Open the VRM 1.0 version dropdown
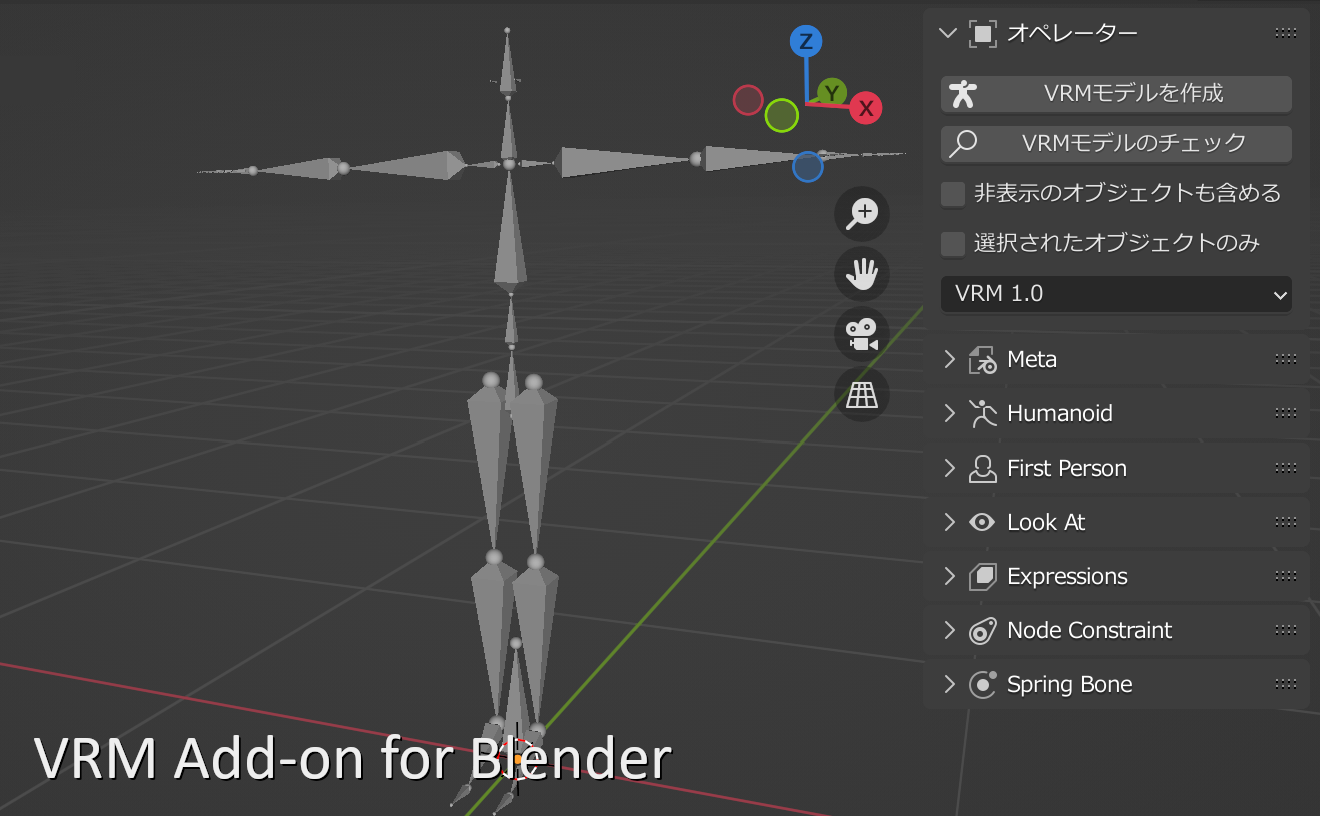The image size is (1320, 816). tap(1116, 294)
